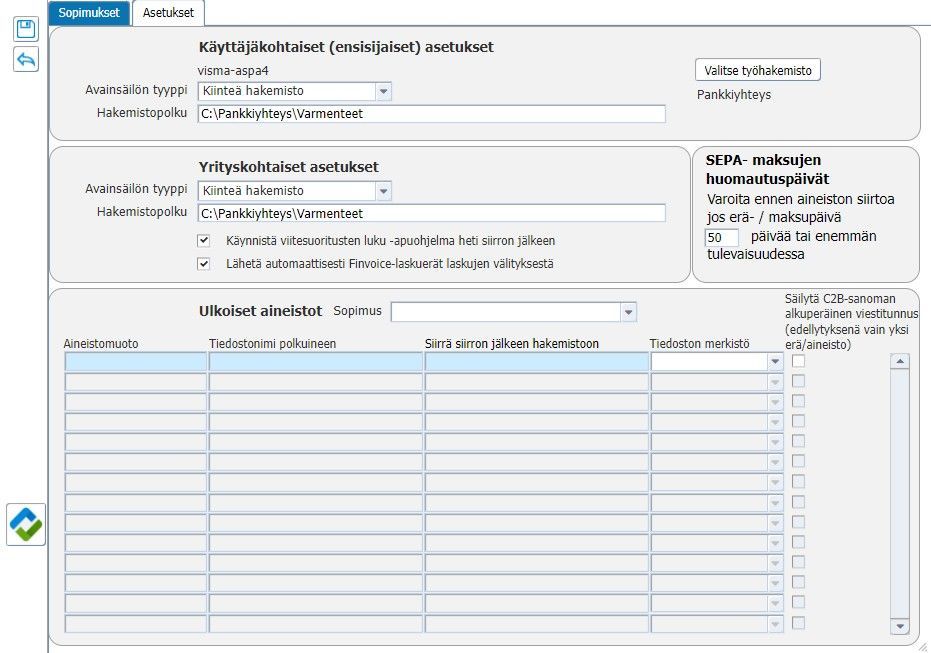
Task: Tick third row Säilytä C2B-sanoman checkbox
Action: [799, 401]
